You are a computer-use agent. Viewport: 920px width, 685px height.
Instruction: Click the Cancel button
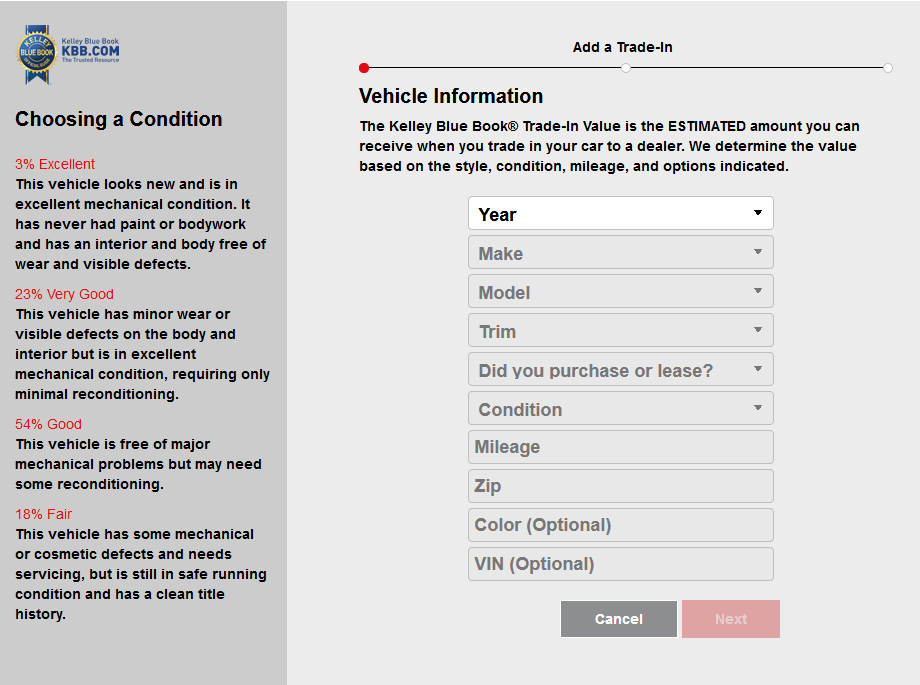coord(618,619)
